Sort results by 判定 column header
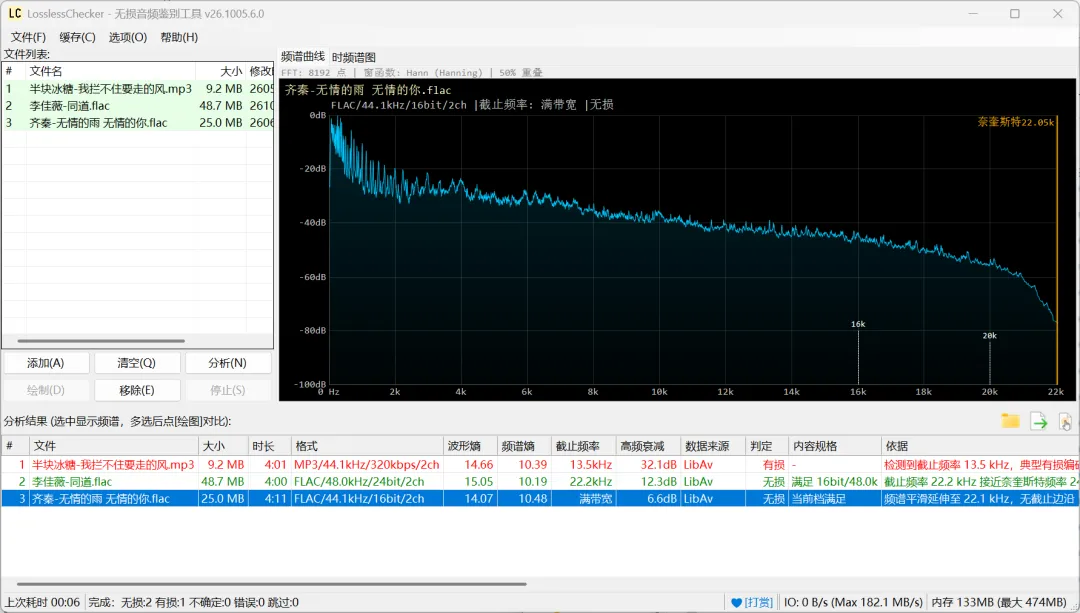This screenshot has width=1080, height=613. click(x=767, y=446)
